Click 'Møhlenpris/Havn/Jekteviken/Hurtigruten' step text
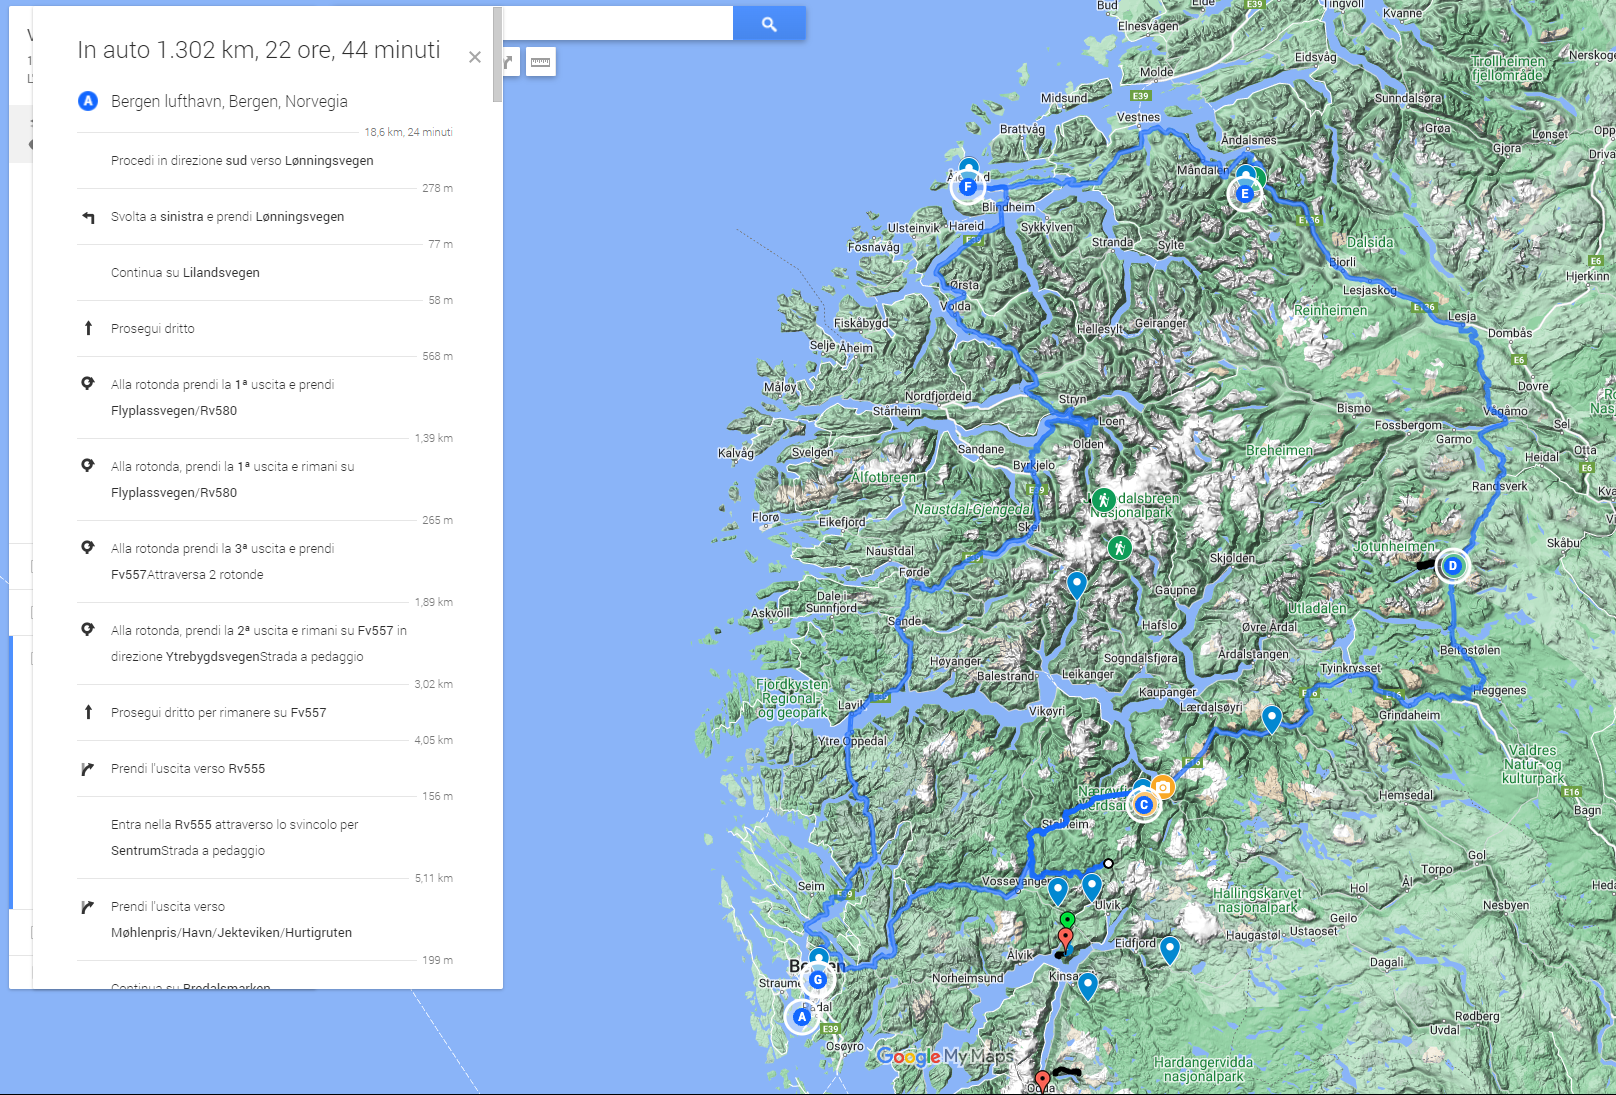The height and width of the screenshot is (1095, 1616). point(231,932)
